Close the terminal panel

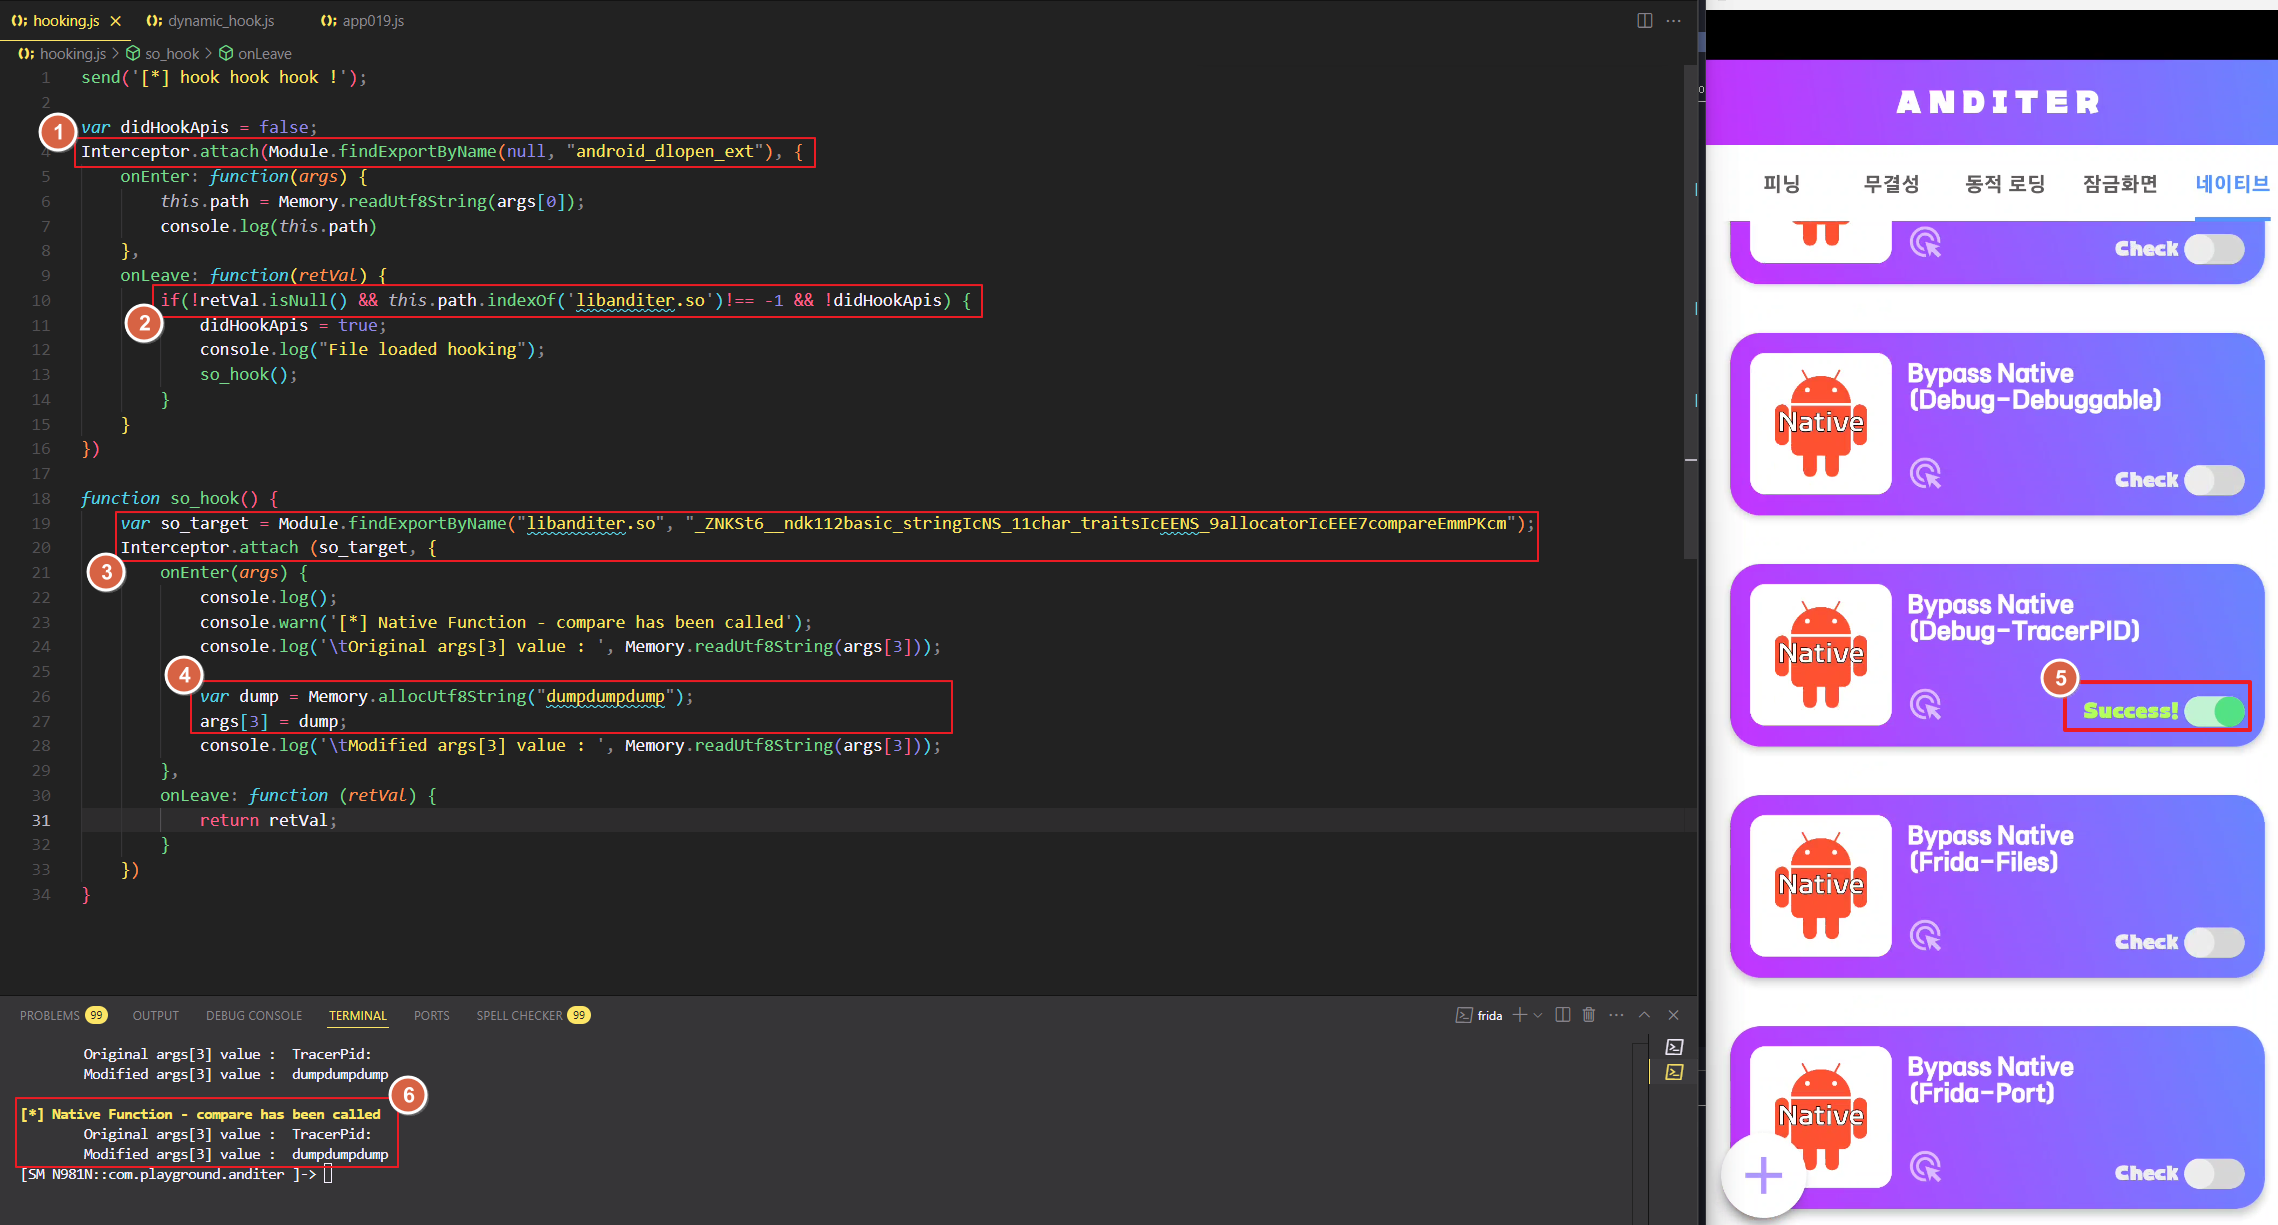click(x=1674, y=1015)
